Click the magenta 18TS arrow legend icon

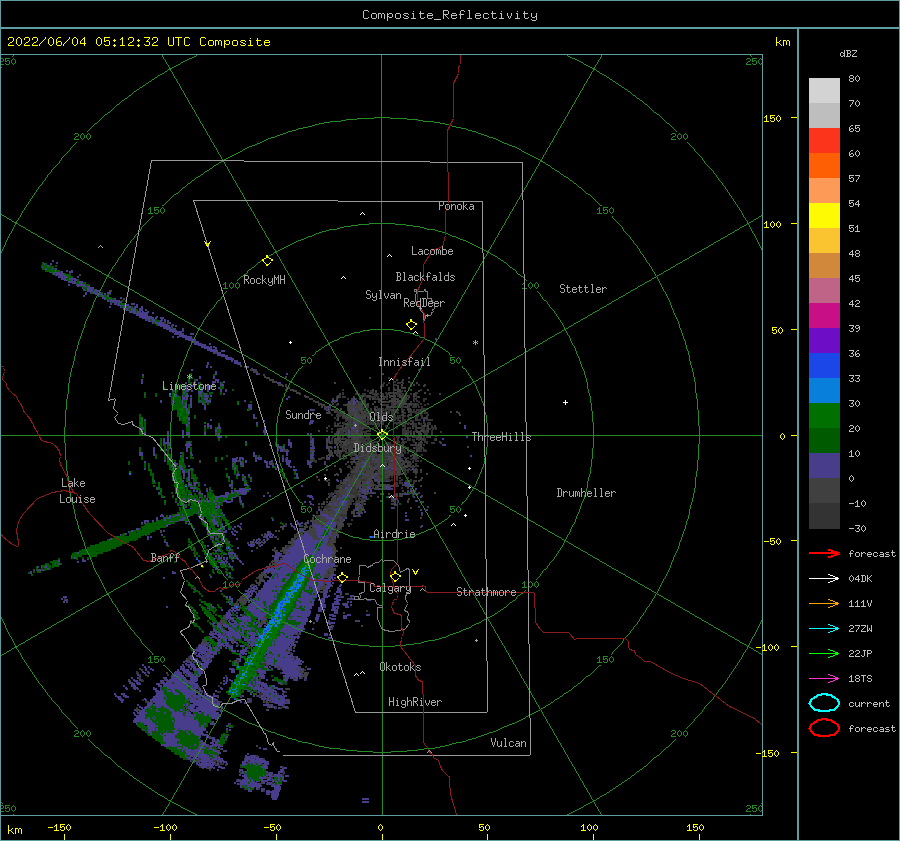tap(824, 679)
